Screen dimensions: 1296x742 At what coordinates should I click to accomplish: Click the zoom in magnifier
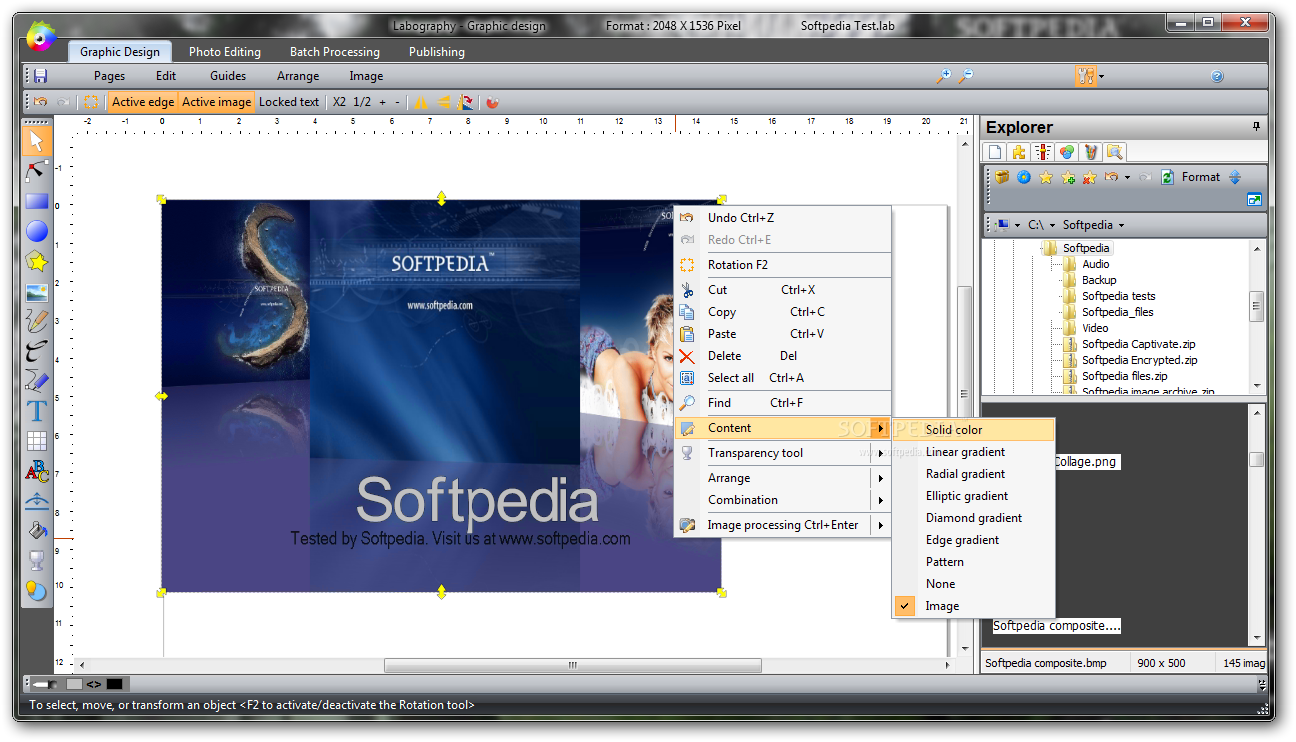click(942, 76)
